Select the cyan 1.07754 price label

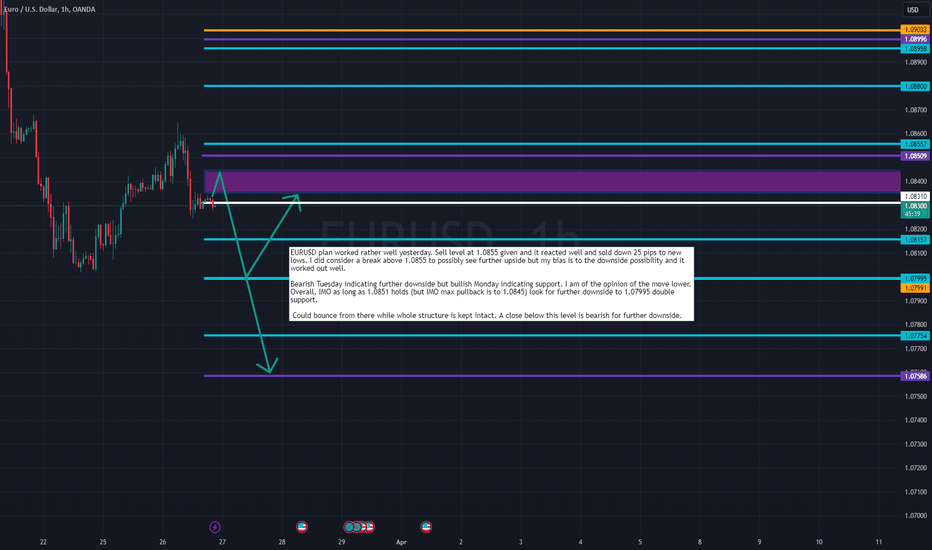pyautogui.click(x=915, y=336)
